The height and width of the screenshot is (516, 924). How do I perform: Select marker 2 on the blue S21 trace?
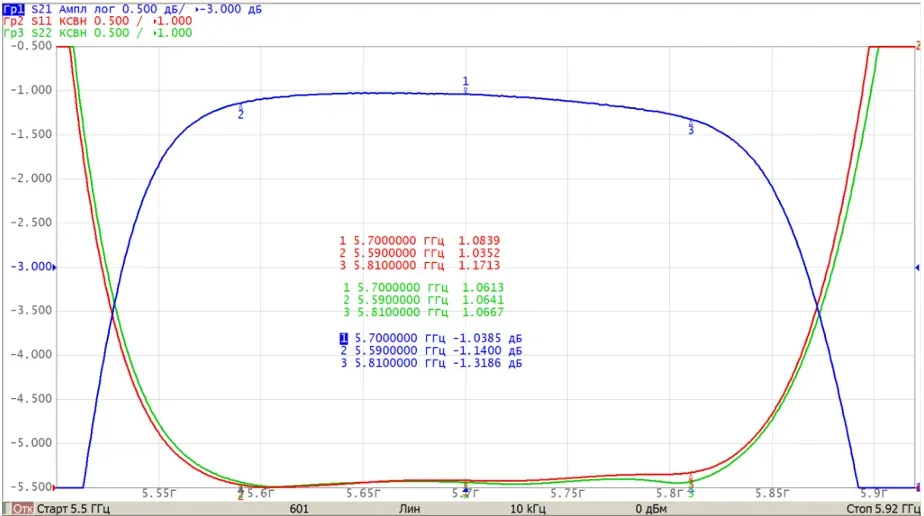pyautogui.click(x=240, y=111)
